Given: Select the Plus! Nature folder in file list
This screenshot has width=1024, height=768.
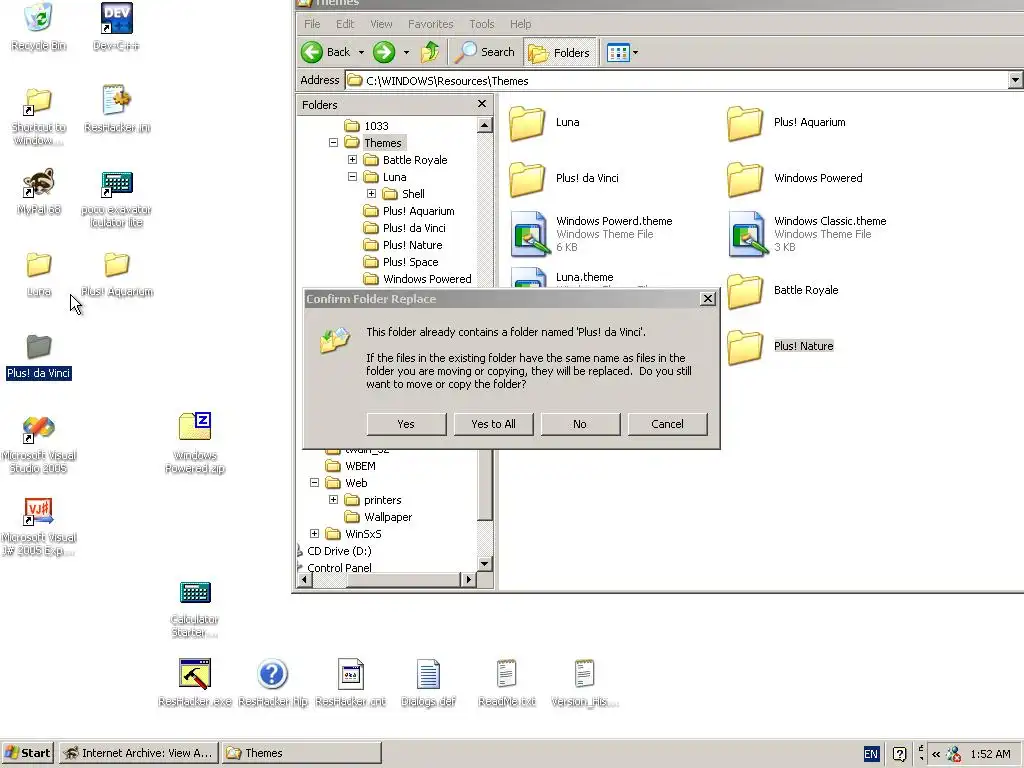Looking at the screenshot, I should 781,346.
